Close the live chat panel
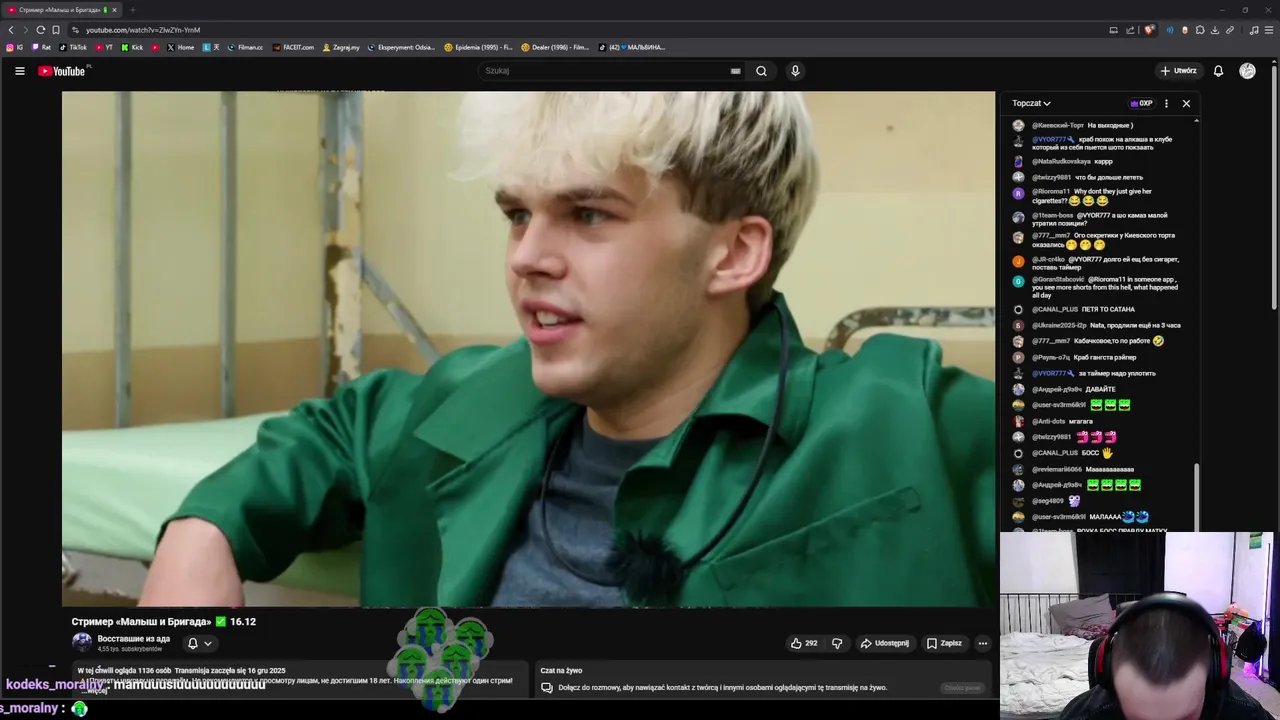This screenshot has width=1280, height=720. (x=1186, y=103)
